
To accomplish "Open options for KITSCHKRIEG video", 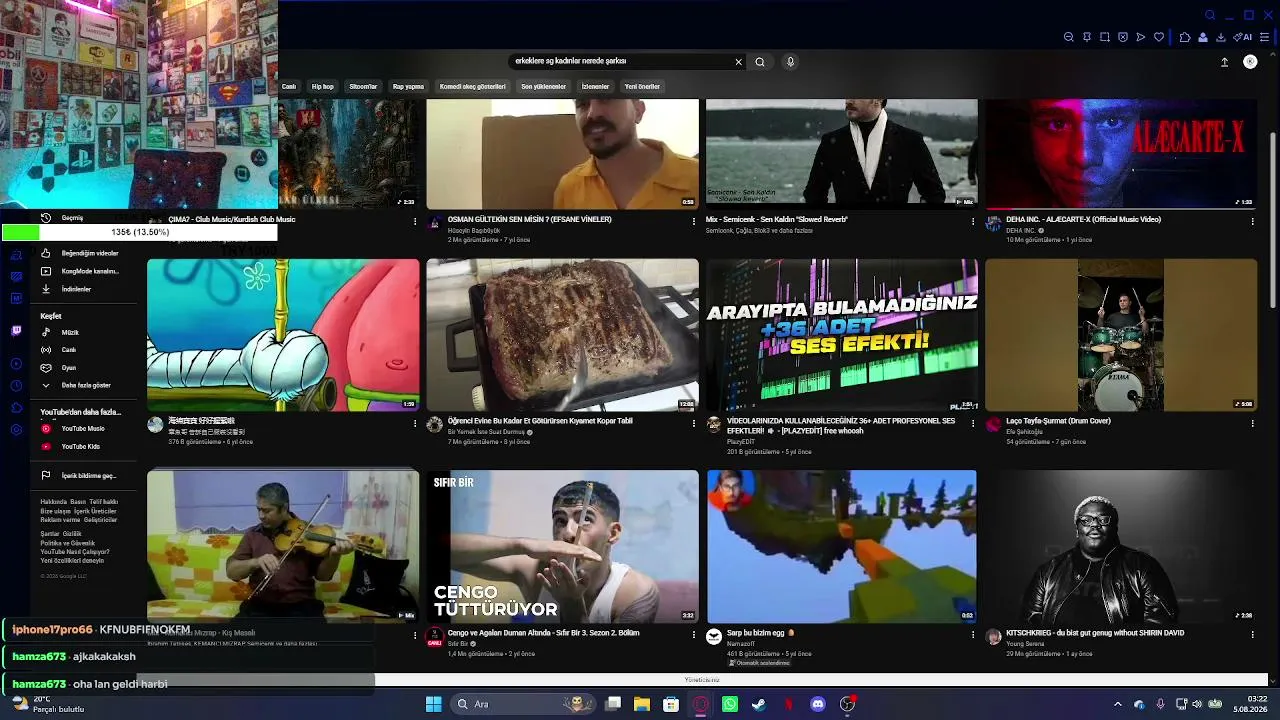I will 1252,635.
